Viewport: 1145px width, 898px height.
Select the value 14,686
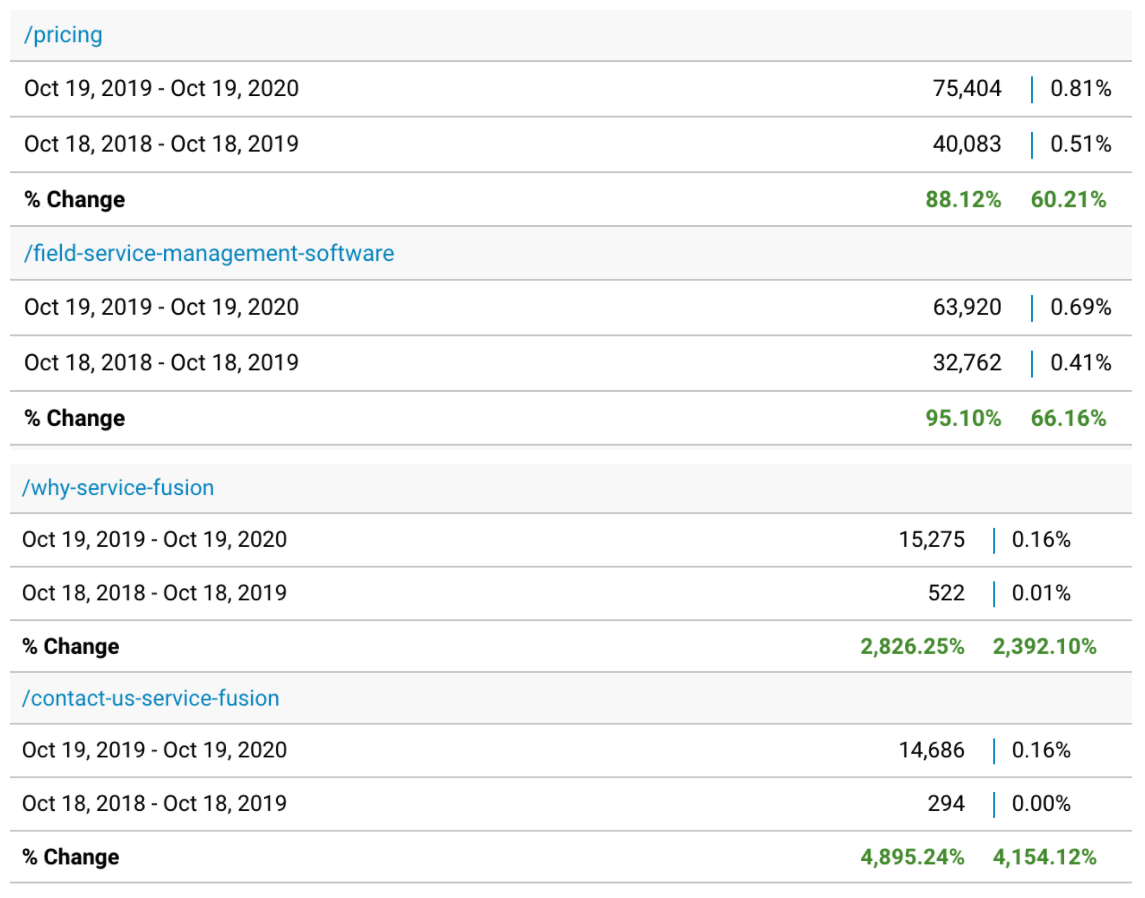932,750
